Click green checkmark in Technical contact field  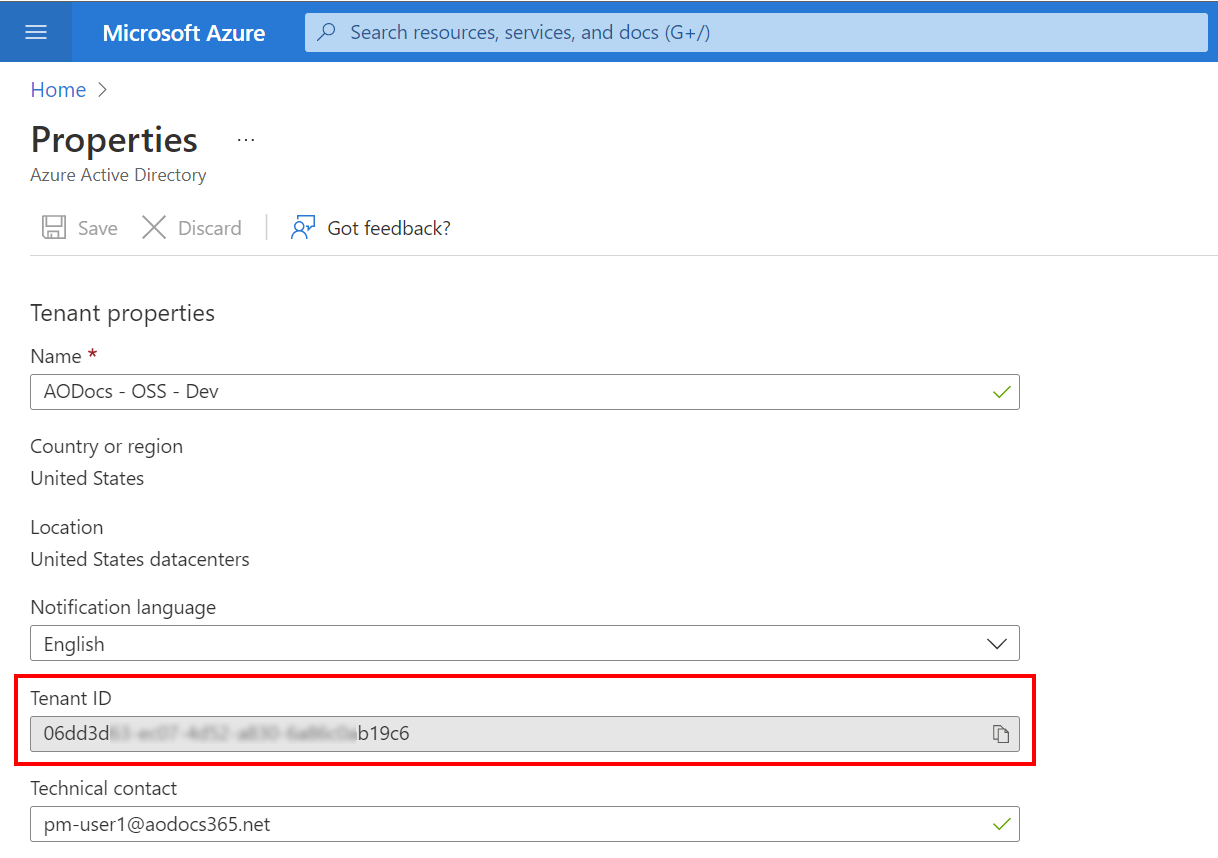1001,824
